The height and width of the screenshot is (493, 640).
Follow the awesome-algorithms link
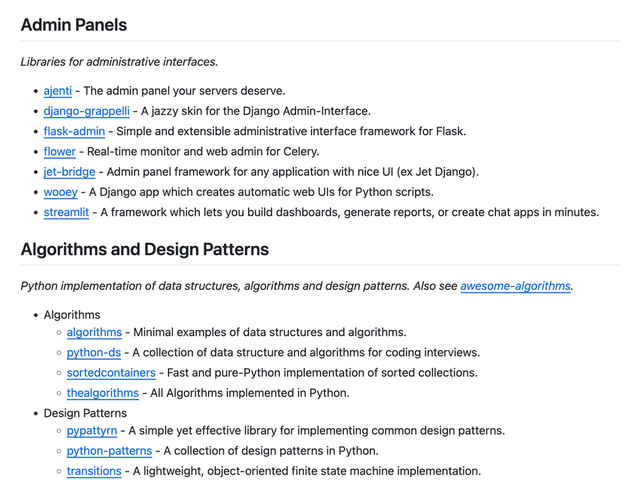(x=515, y=286)
